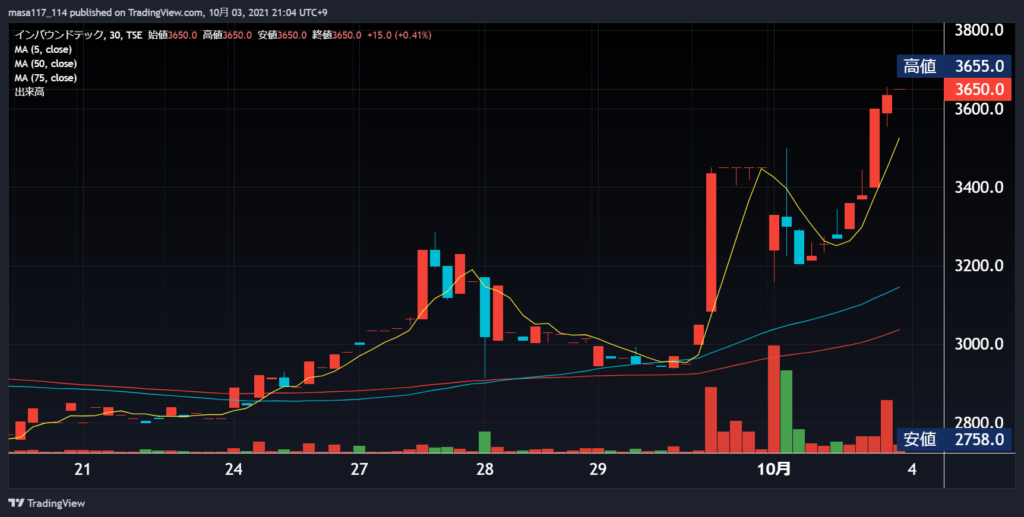Click the TradingView logo at bottom left

[46, 503]
